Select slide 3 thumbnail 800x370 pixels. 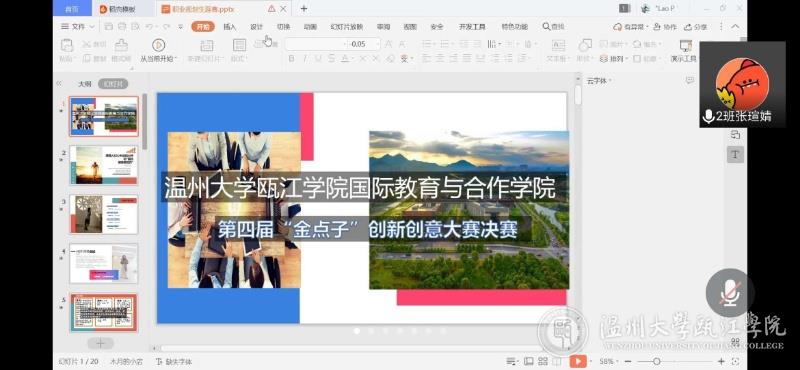pos(104,214)
